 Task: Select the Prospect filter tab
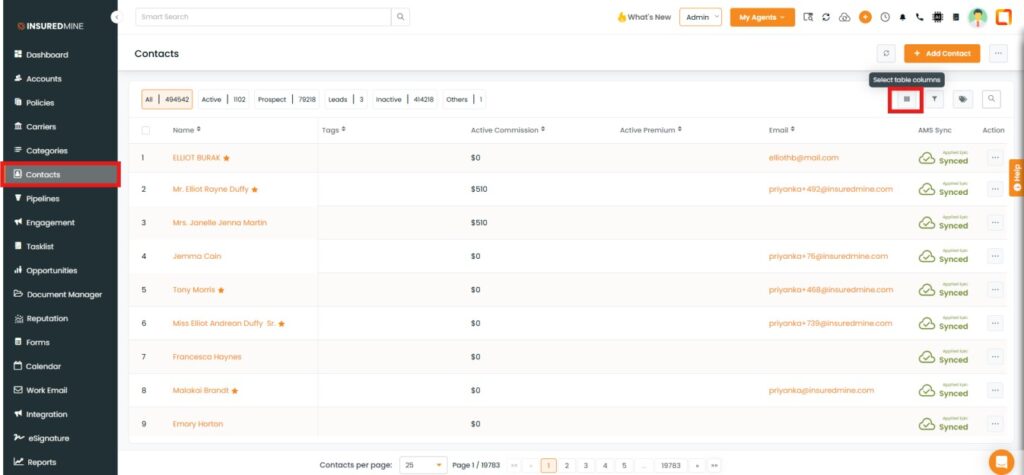coord(286,99)
